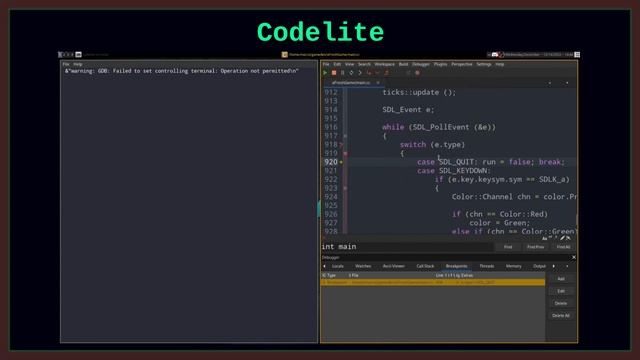The image size is (640, 360).
Task: Click the Edit breakpoint button
Action: pyautogui.click(x=561, y=291)
